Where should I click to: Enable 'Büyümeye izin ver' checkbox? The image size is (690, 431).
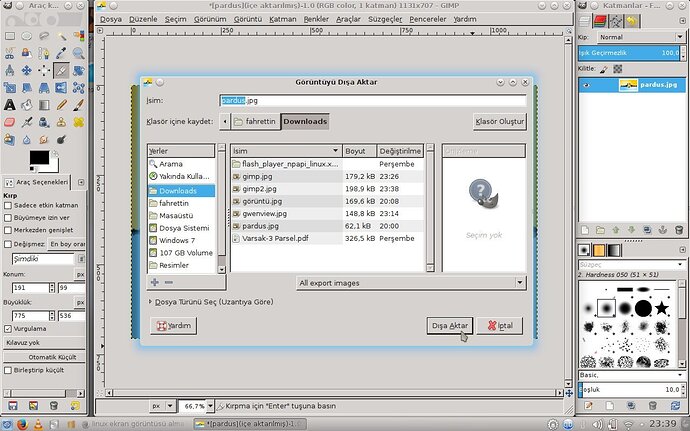7,217
